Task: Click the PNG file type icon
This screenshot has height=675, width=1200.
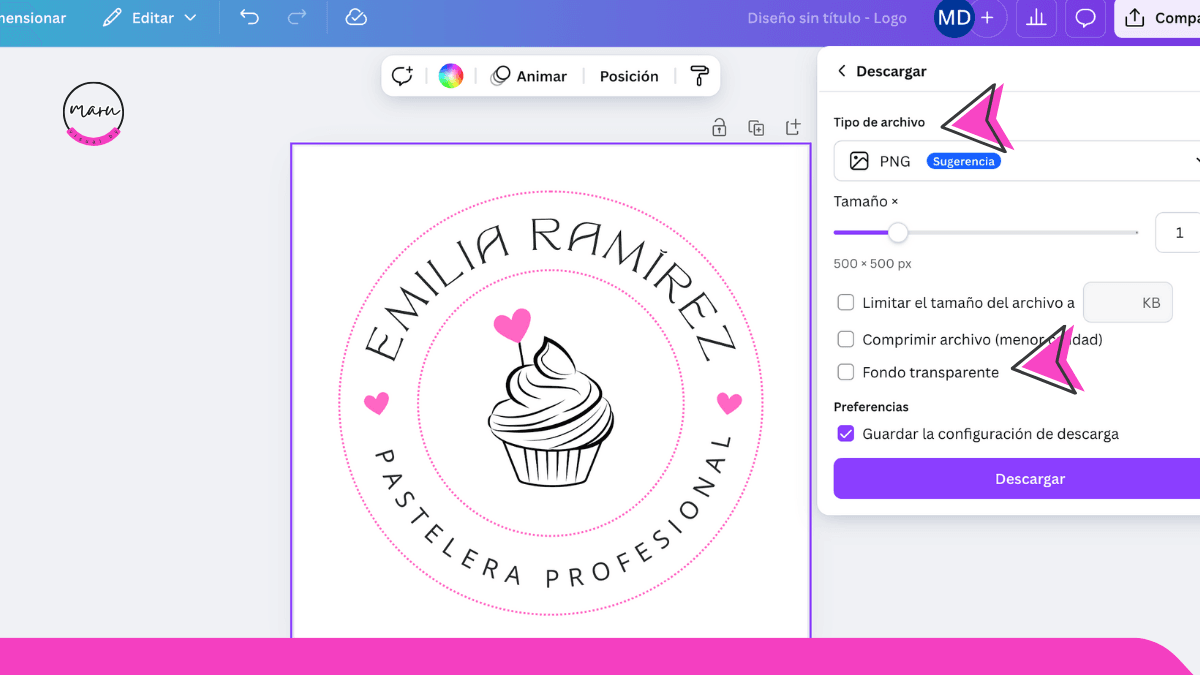Action: [x=858, y=160]
